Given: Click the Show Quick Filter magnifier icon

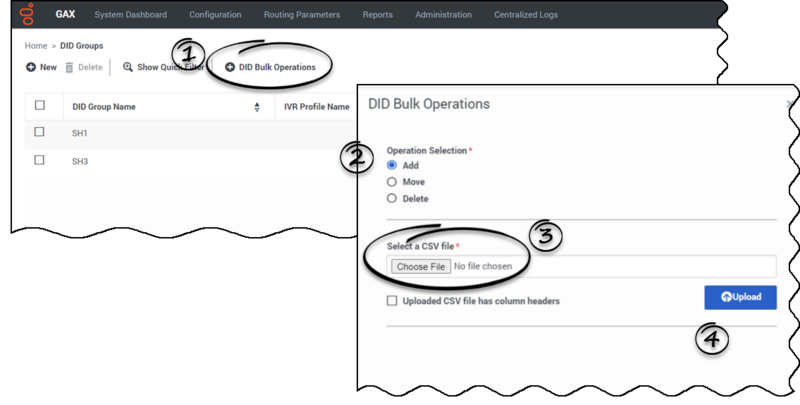Looking at the screenshot, I should tap(128, 67).
